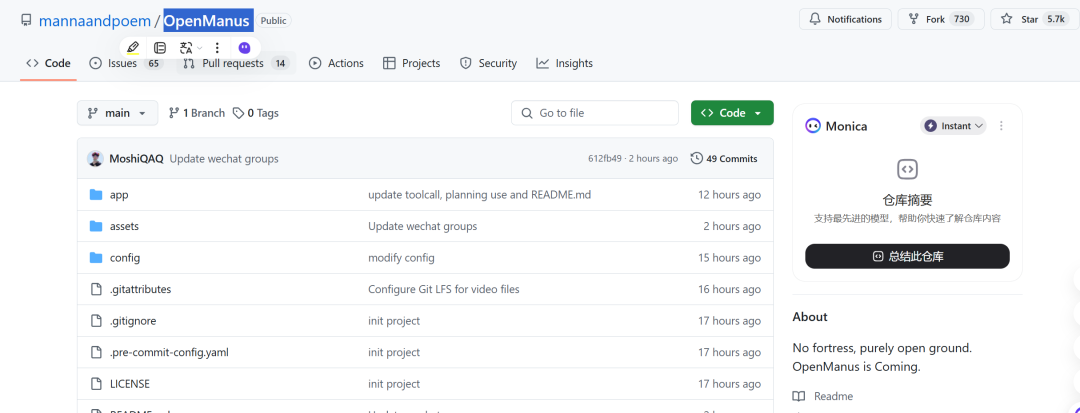
Task: Click the highlighter pen icon in floating toolbar
Action: [x=134, y=47]
